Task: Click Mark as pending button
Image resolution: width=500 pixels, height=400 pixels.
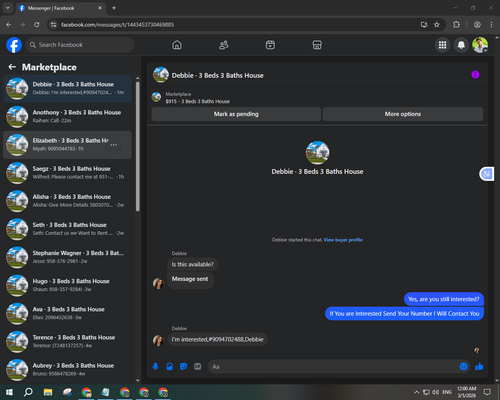Action: 236,114
